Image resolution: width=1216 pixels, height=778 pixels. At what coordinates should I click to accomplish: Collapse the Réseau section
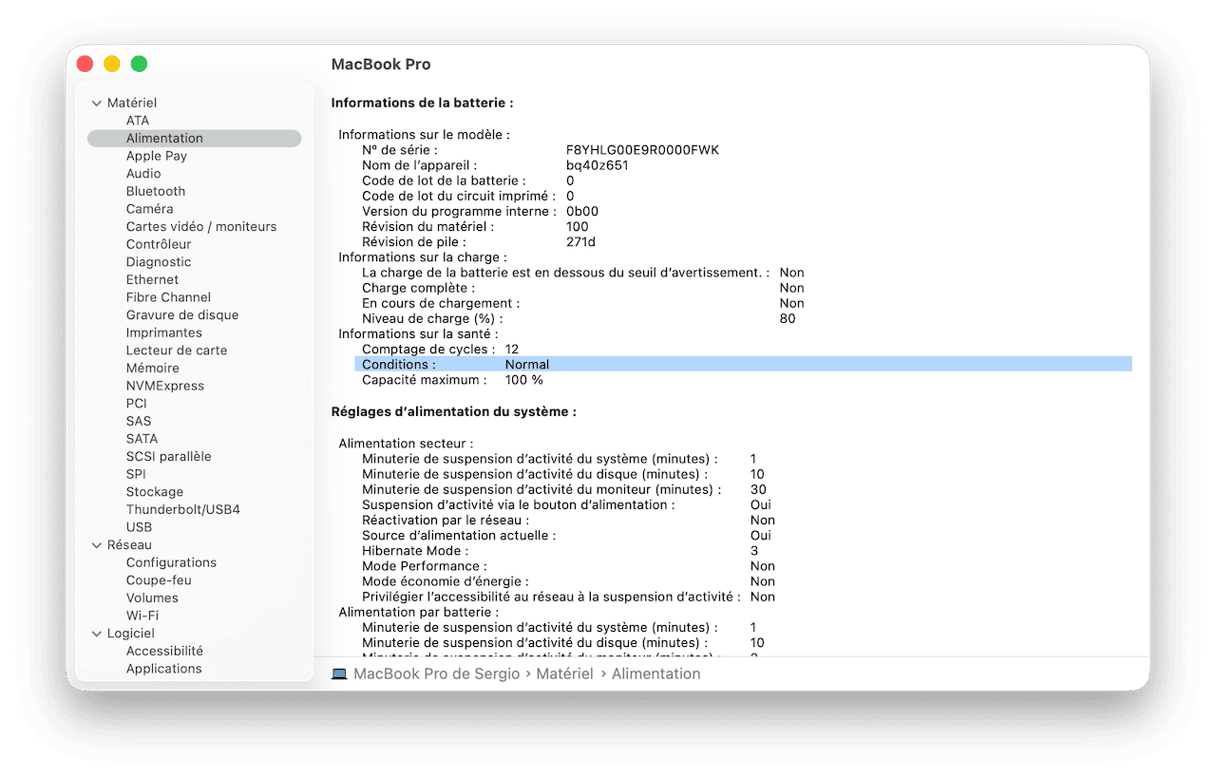point(97,545)
